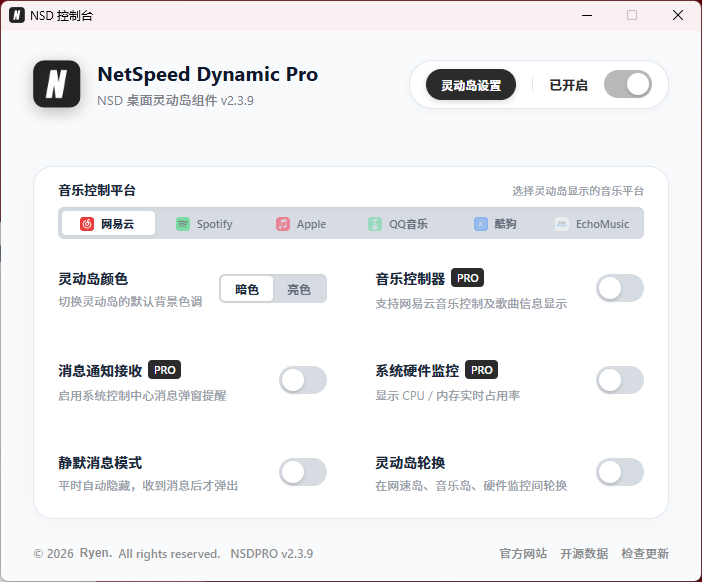Select the QQ音乐 platform tab
Viewport: 702px width, 582px height.
coord(398,223)
